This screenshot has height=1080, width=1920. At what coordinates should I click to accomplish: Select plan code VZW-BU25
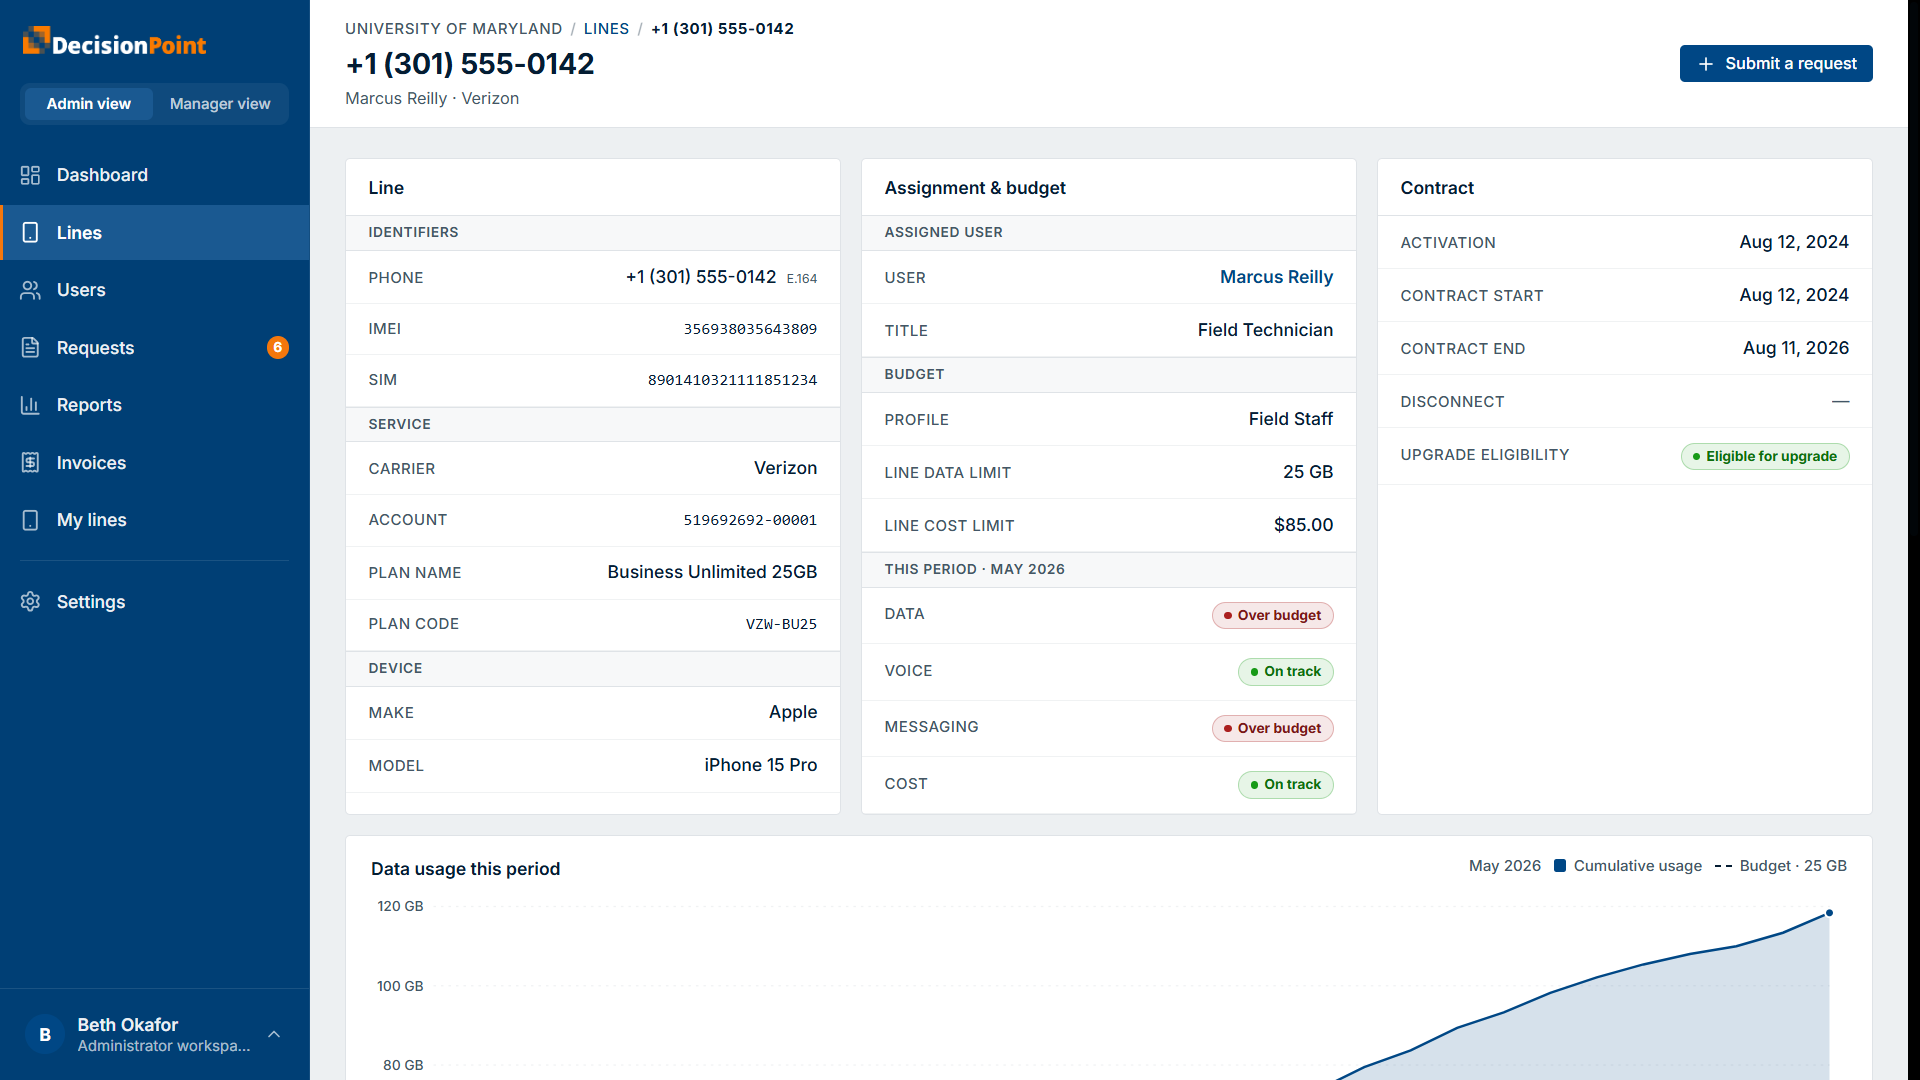[781, 624]
